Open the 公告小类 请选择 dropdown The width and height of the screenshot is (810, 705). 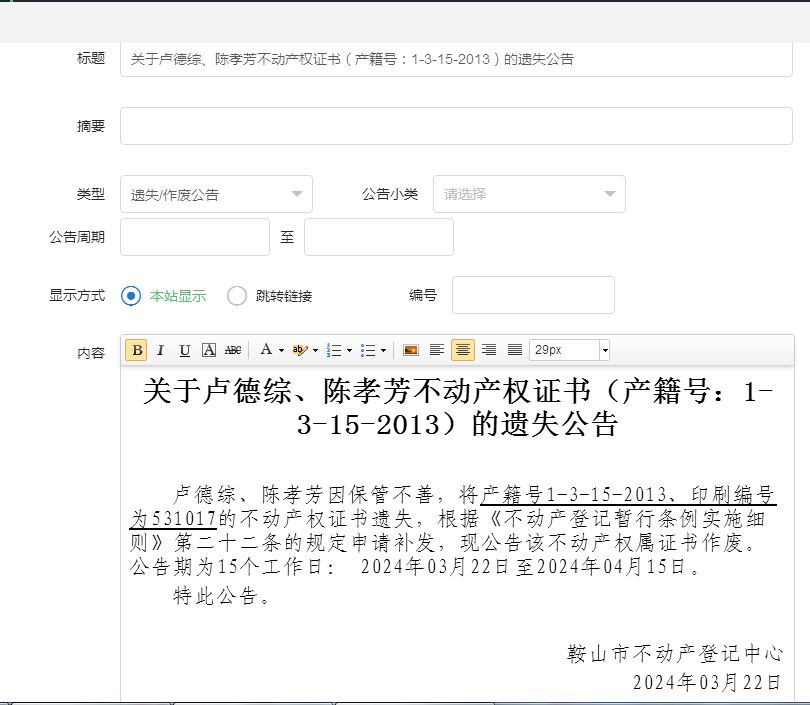529,194
